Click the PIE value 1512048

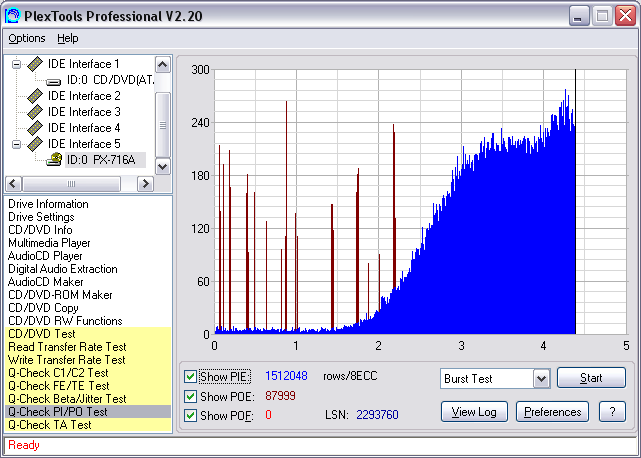point(286,376)
